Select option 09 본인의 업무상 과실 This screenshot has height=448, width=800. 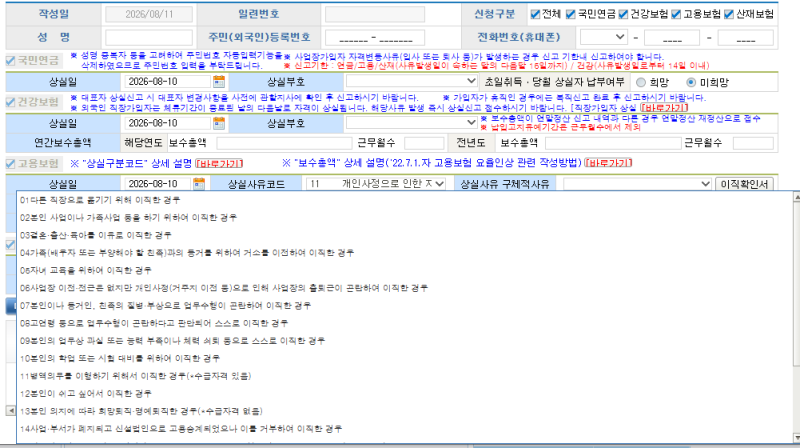point(404,341)
